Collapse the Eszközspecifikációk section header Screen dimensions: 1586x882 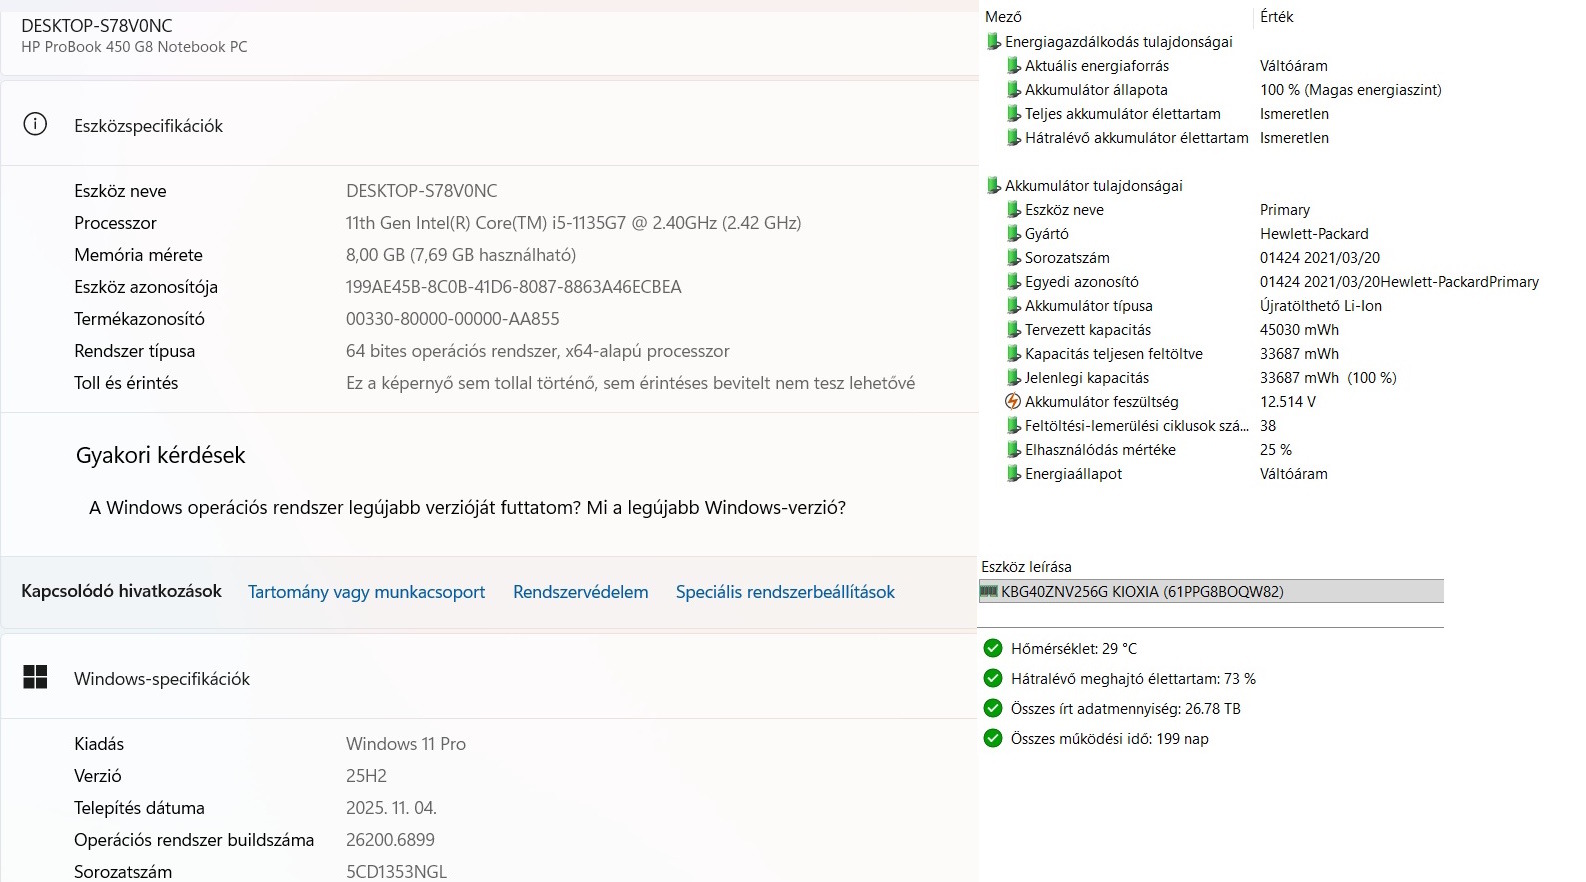[490, 125]
